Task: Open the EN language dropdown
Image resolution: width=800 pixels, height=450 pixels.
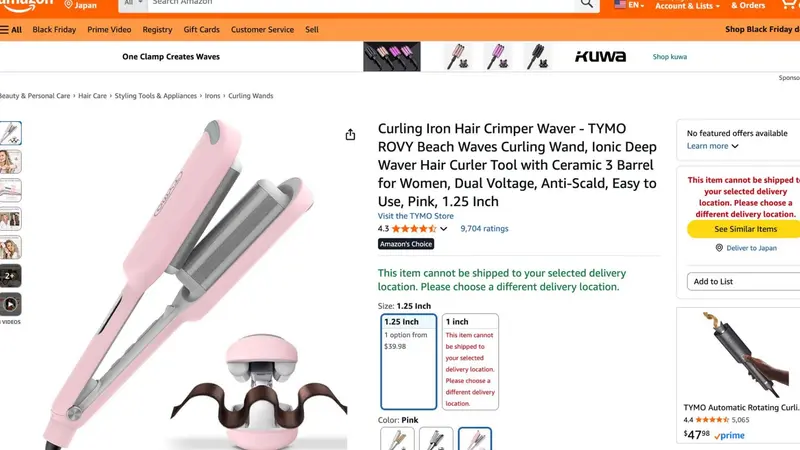Action: 629,5
